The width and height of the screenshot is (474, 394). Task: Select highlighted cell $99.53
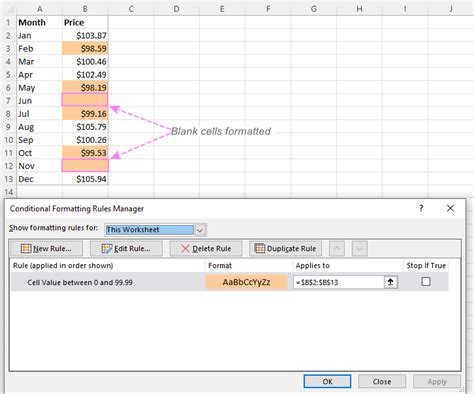point(85,153)
